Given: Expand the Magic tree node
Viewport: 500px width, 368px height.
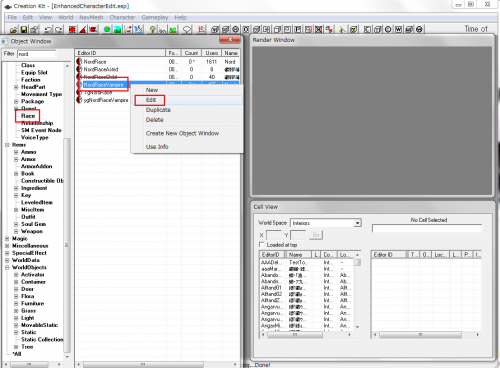Looking at the screenshot, I should coord(7,239).
